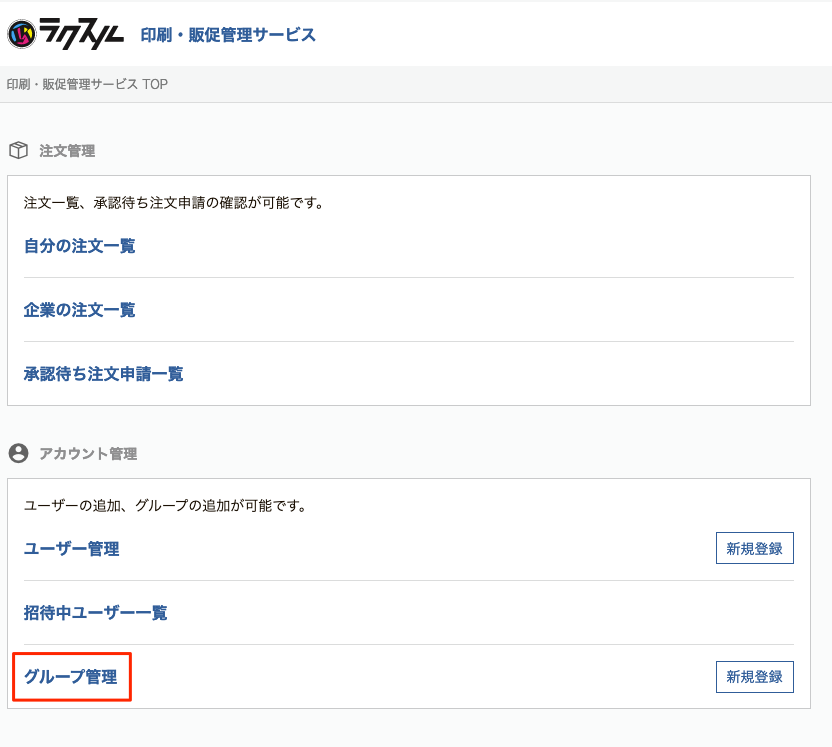Open the 企業の注文一覧 link
Screen dimensions: 832x747
(80, 310)
